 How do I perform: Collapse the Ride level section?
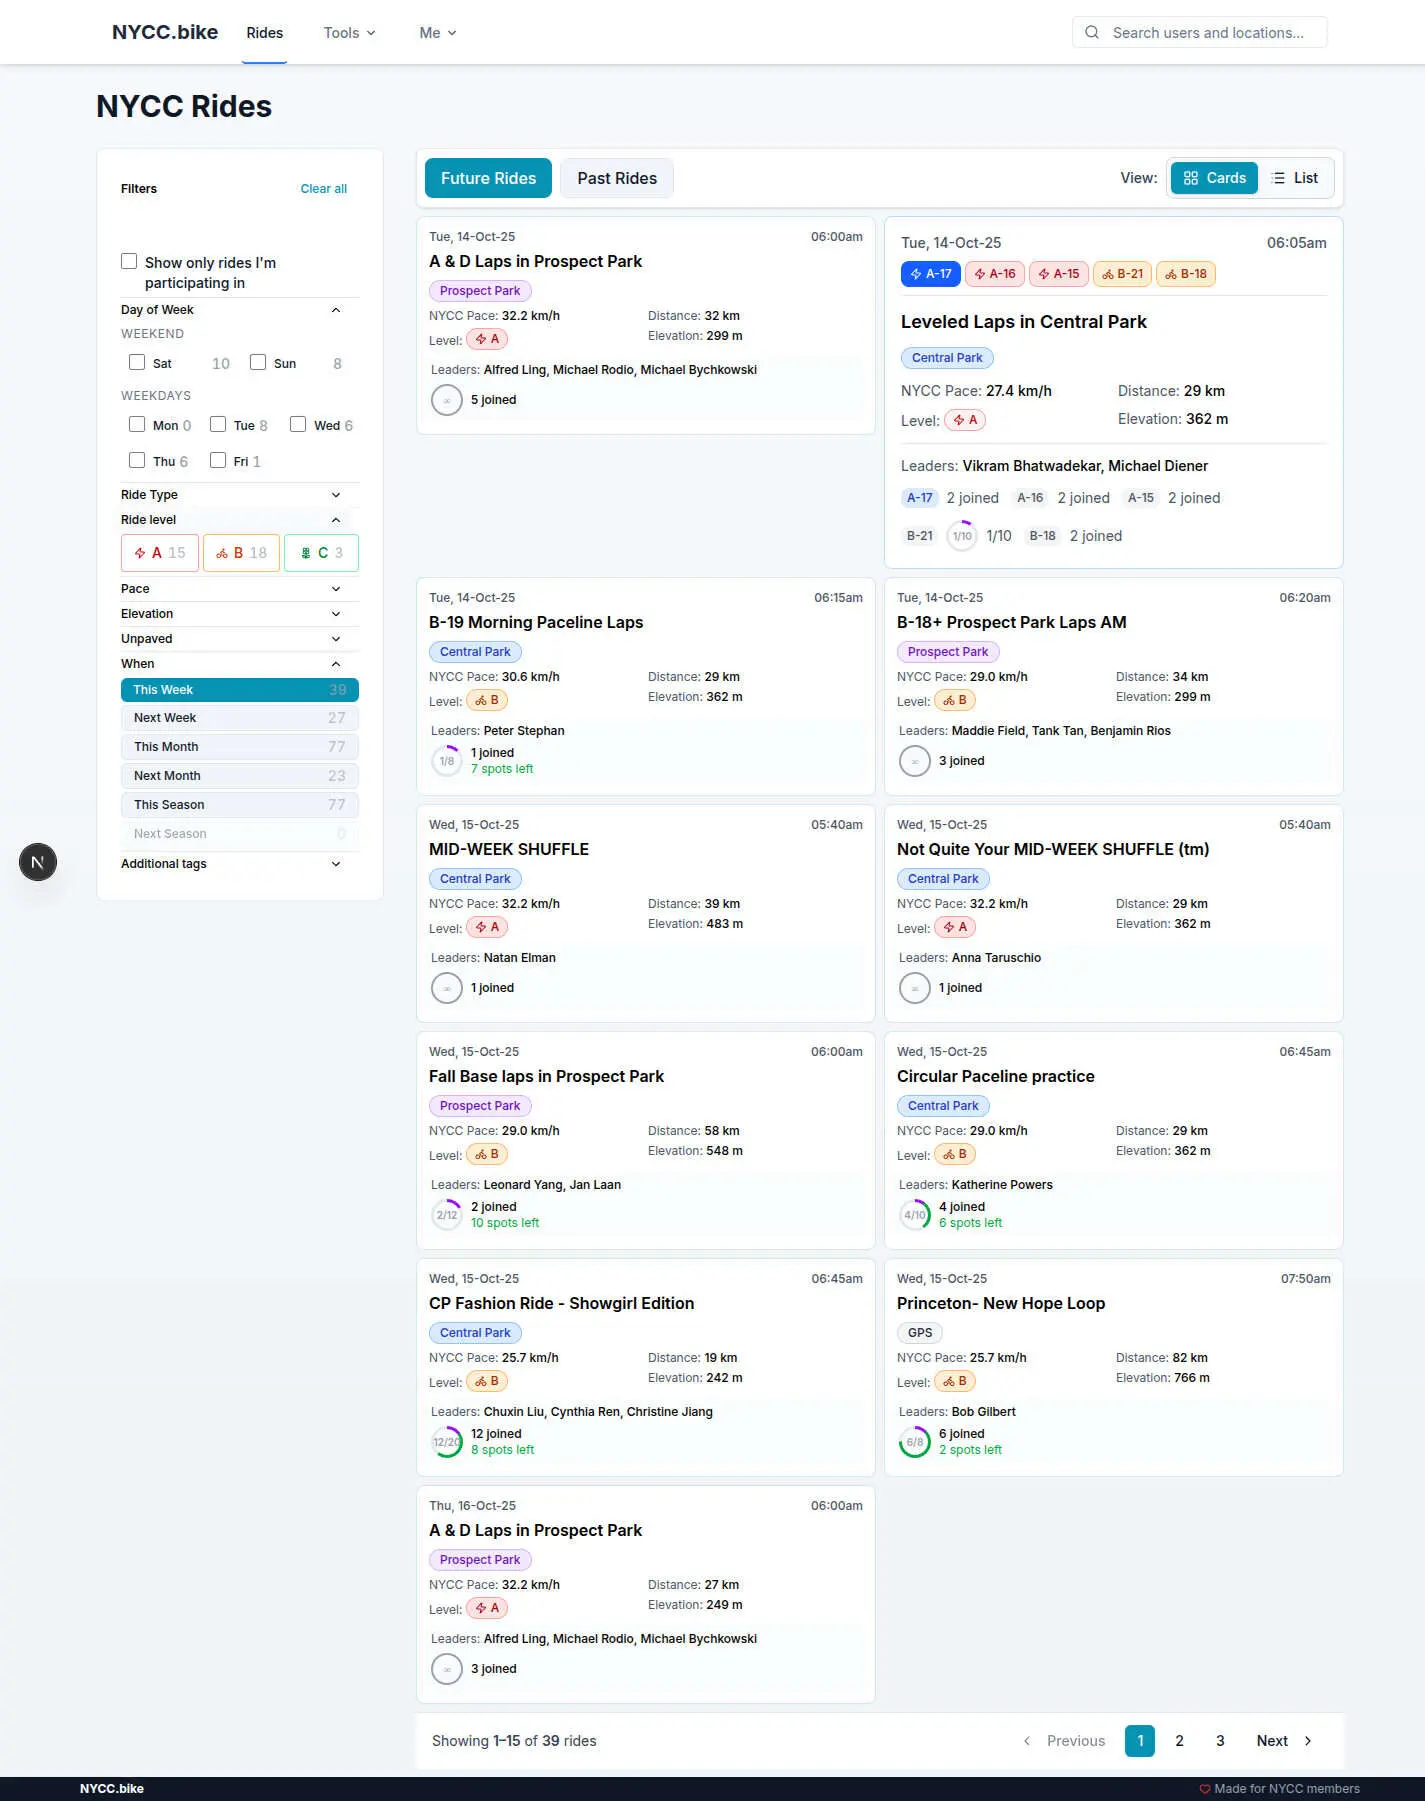(239, 520)
